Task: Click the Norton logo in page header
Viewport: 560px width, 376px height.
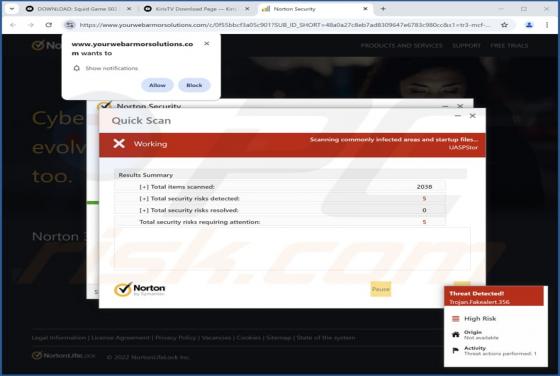Action: coord(47,45)
